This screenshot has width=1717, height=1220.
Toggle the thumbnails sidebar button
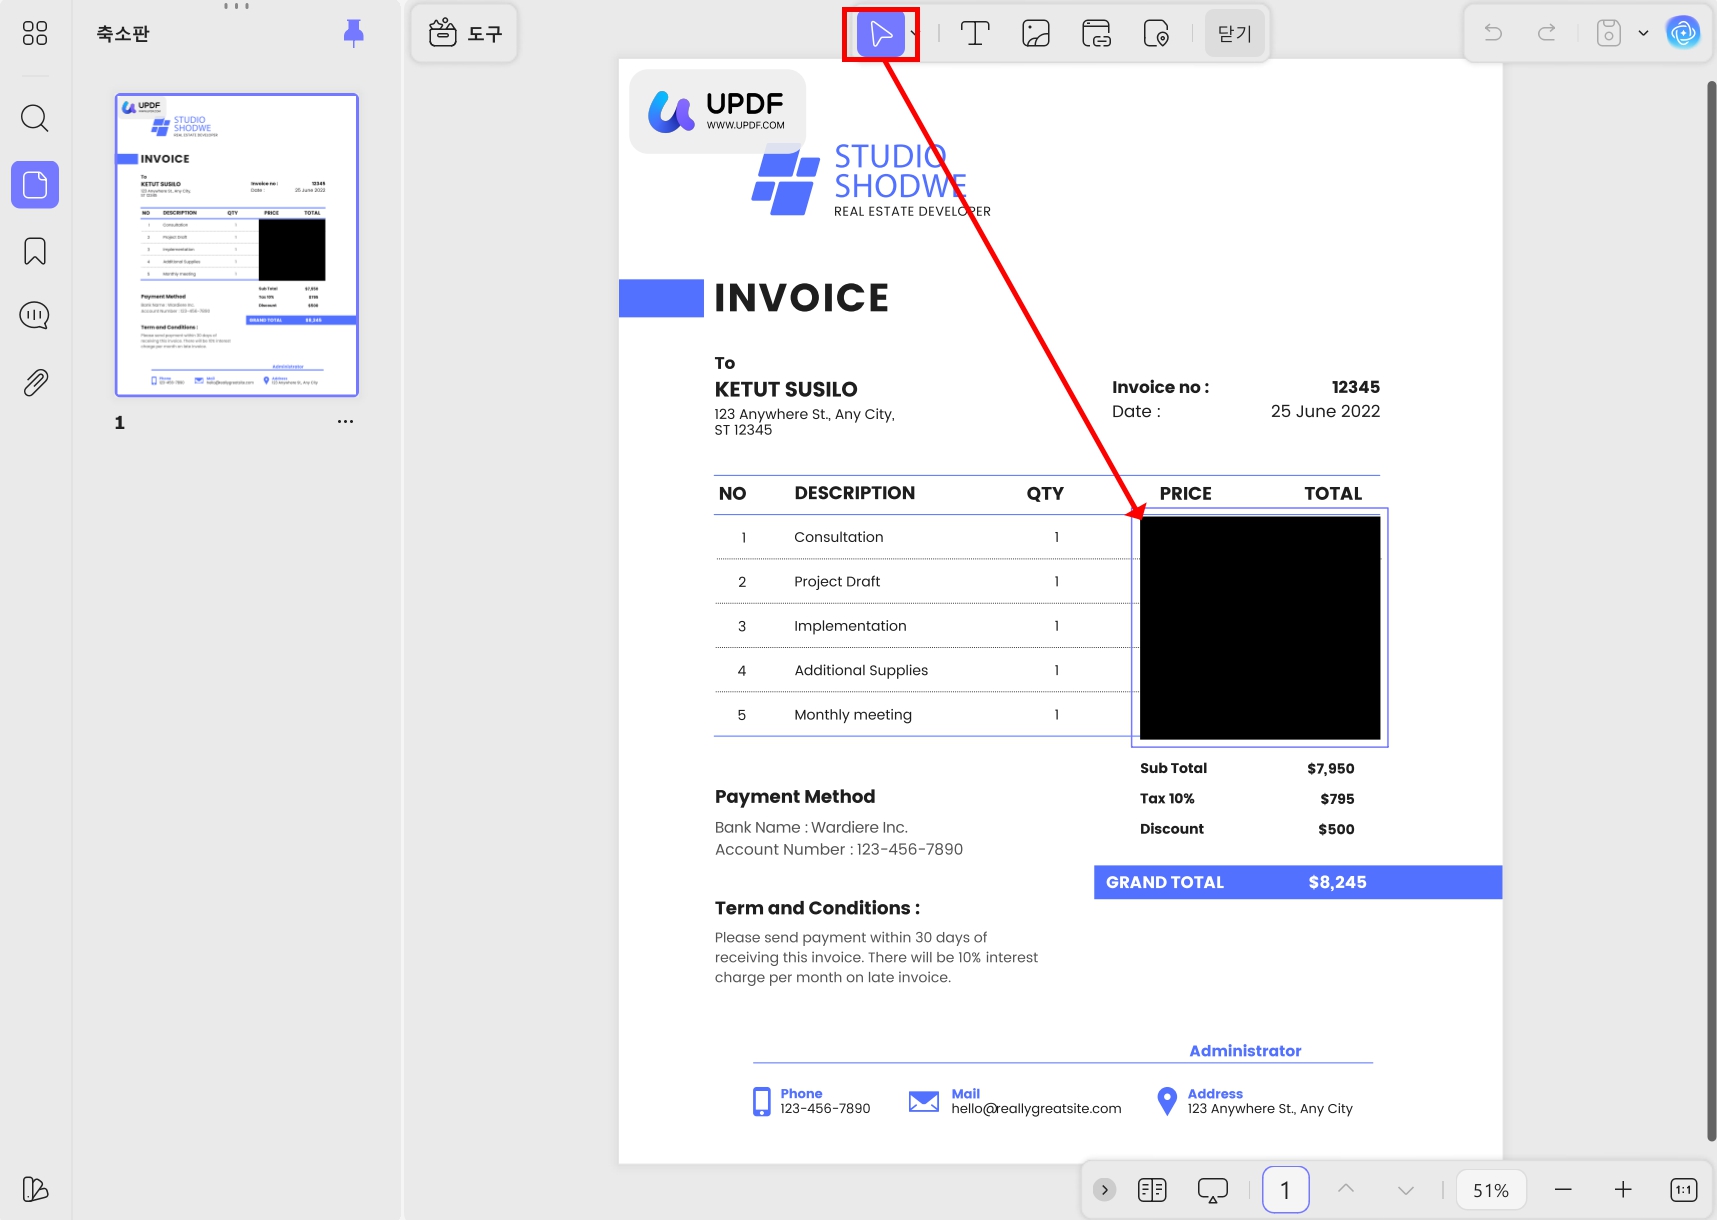tap(35, 185)
